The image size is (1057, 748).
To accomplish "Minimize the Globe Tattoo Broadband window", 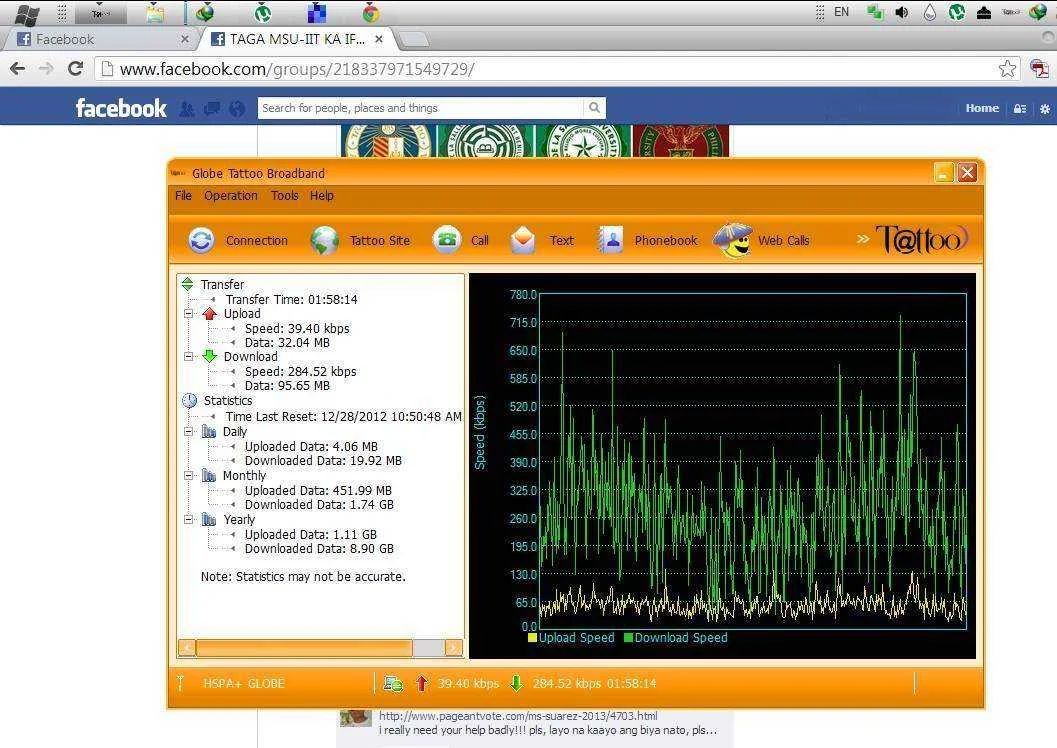I will [x=943, y=173].
